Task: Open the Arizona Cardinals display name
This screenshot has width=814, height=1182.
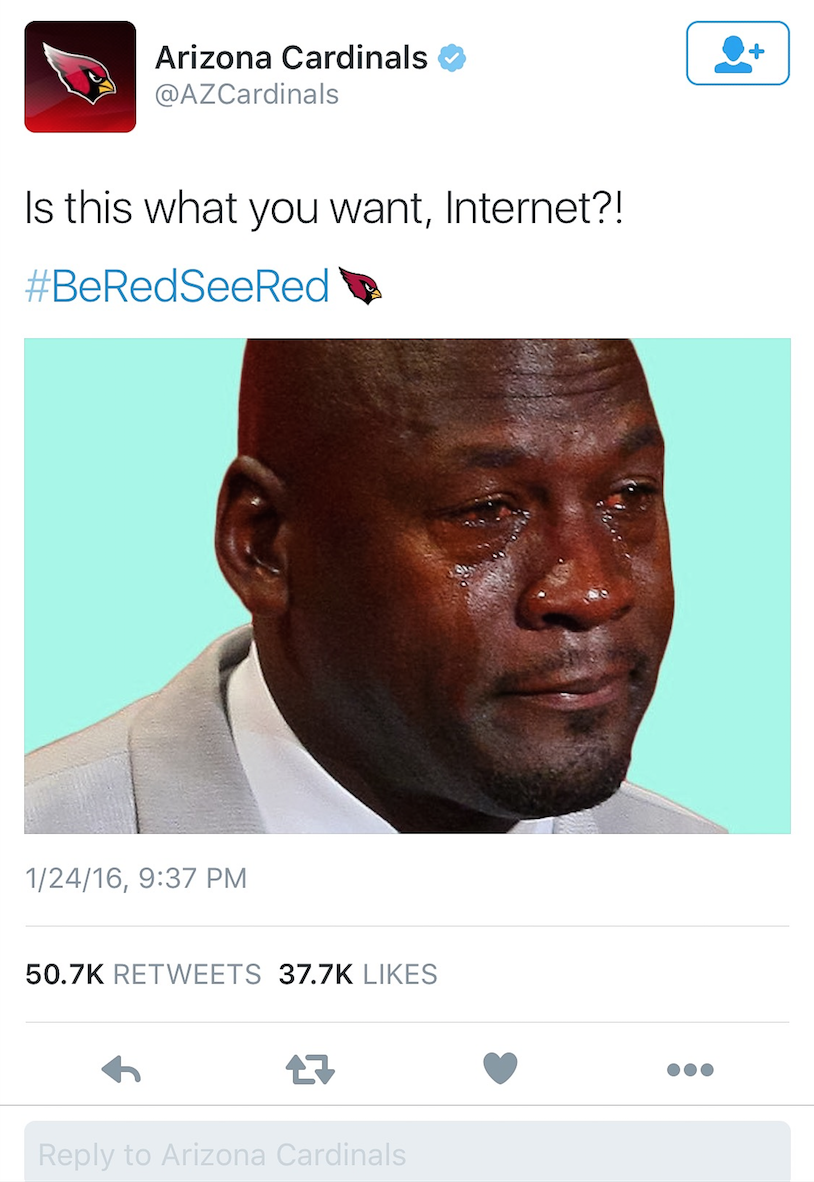Action: [x=291, y=57]
